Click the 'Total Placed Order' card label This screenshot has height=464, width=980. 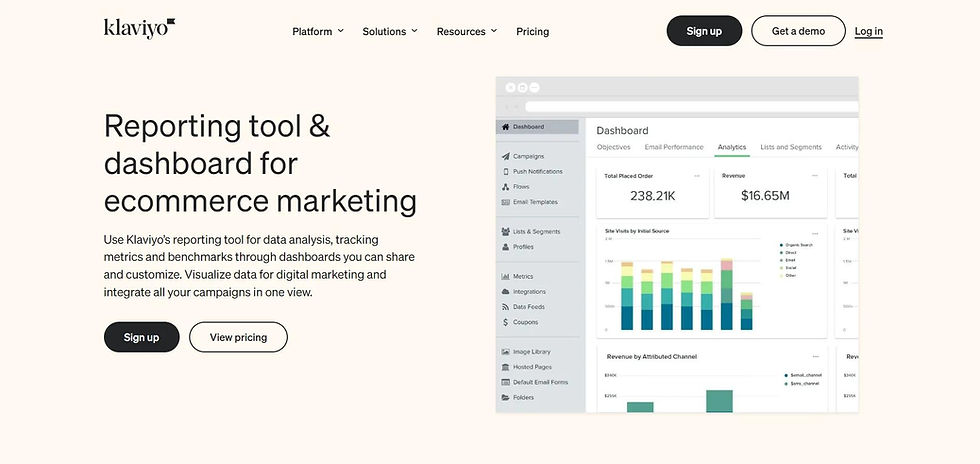629,176
